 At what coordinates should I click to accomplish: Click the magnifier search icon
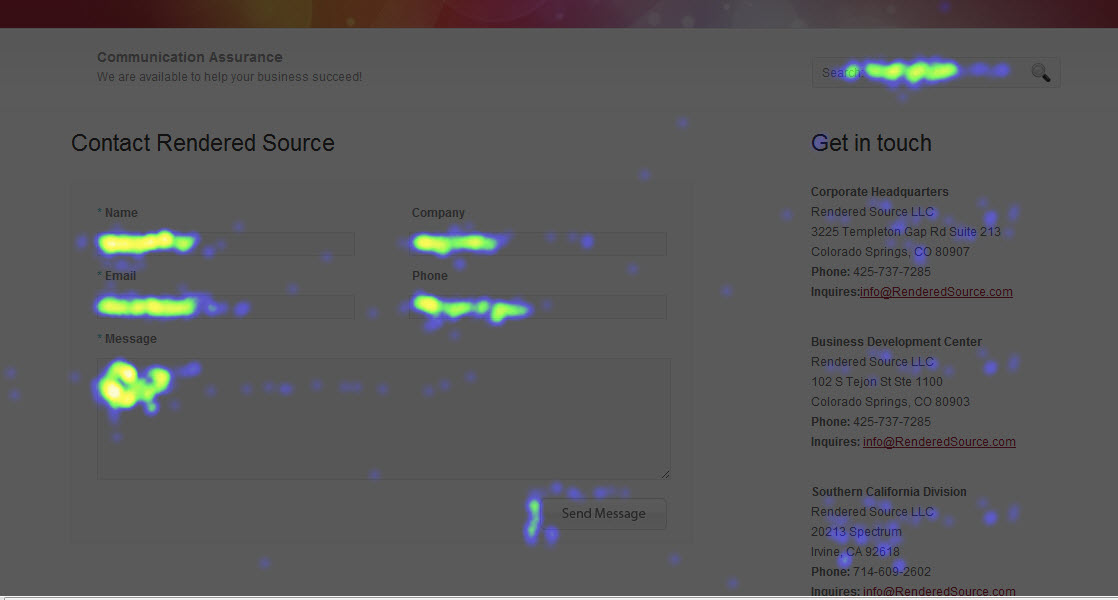pyautogui.click(x=1041, y=72)
